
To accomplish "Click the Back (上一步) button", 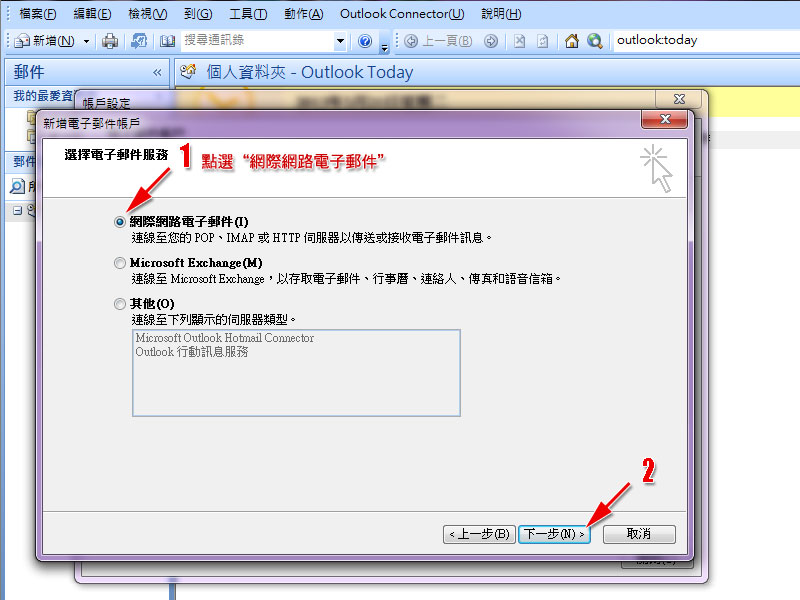I will (x=479, y=534).
